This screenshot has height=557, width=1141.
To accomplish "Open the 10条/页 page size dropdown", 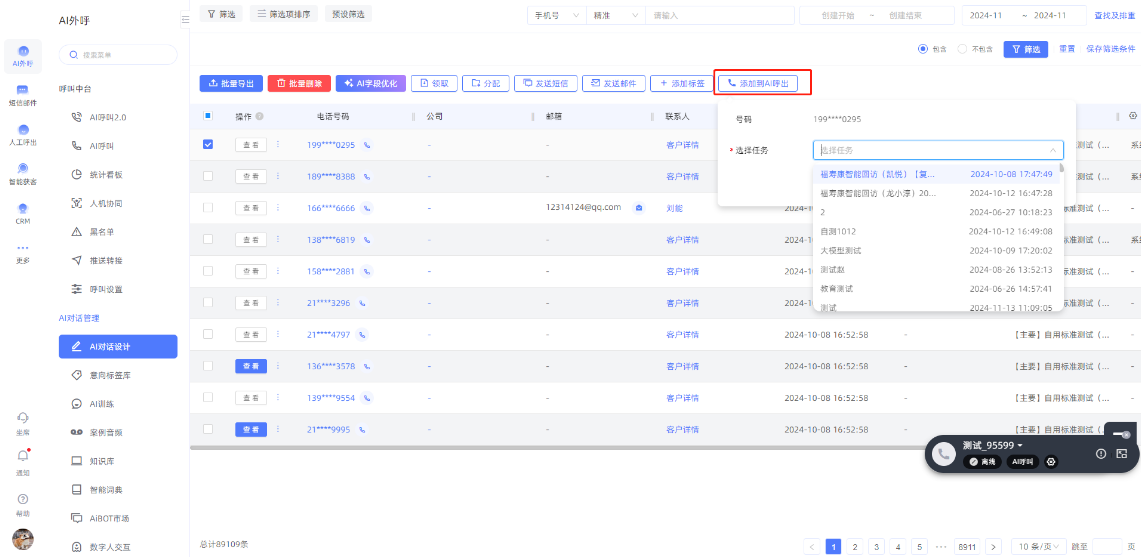I will (x=1037, y=547).
